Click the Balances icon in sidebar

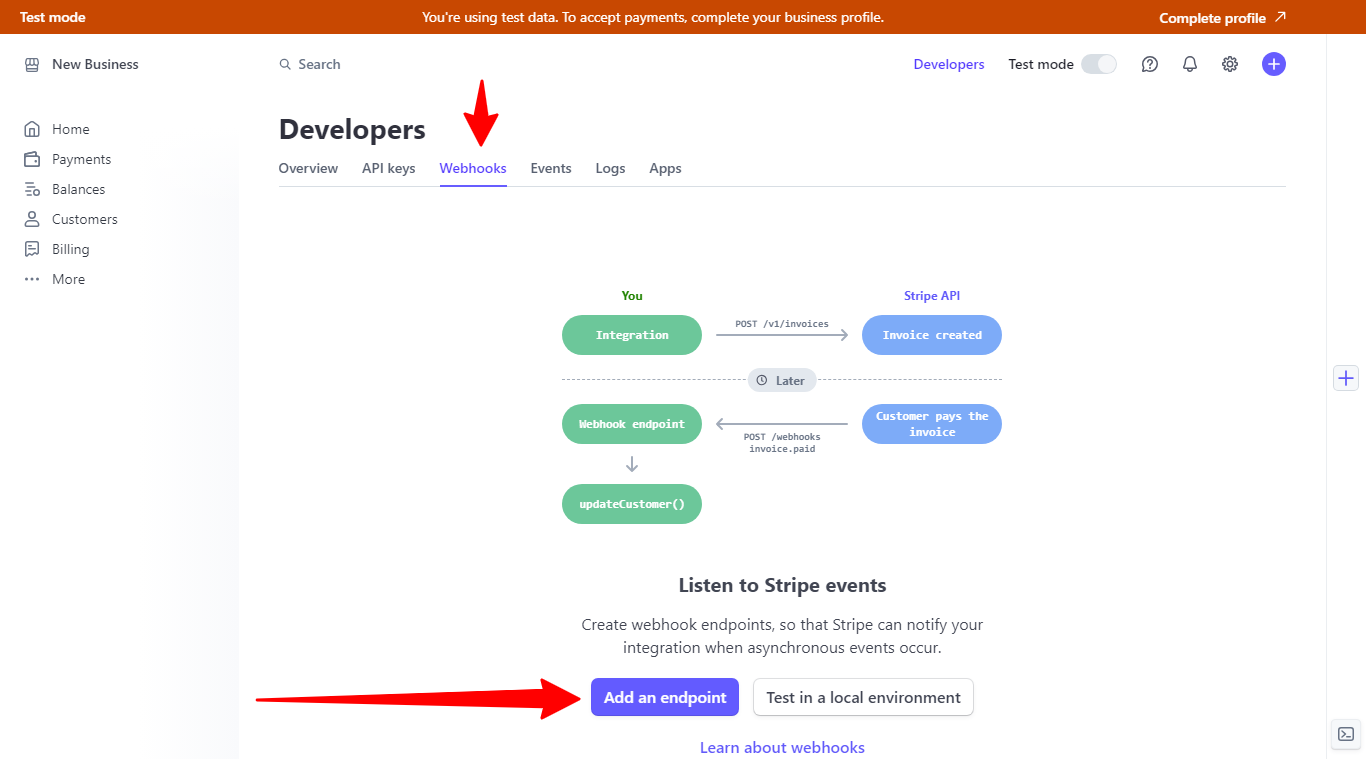(x=32, y=189)
